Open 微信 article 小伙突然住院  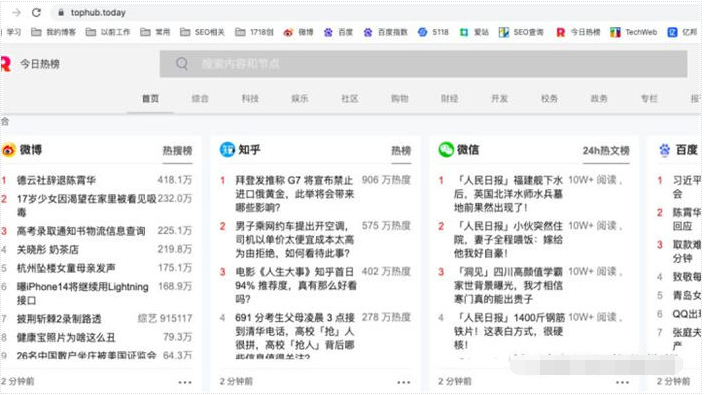coord(508,240)
